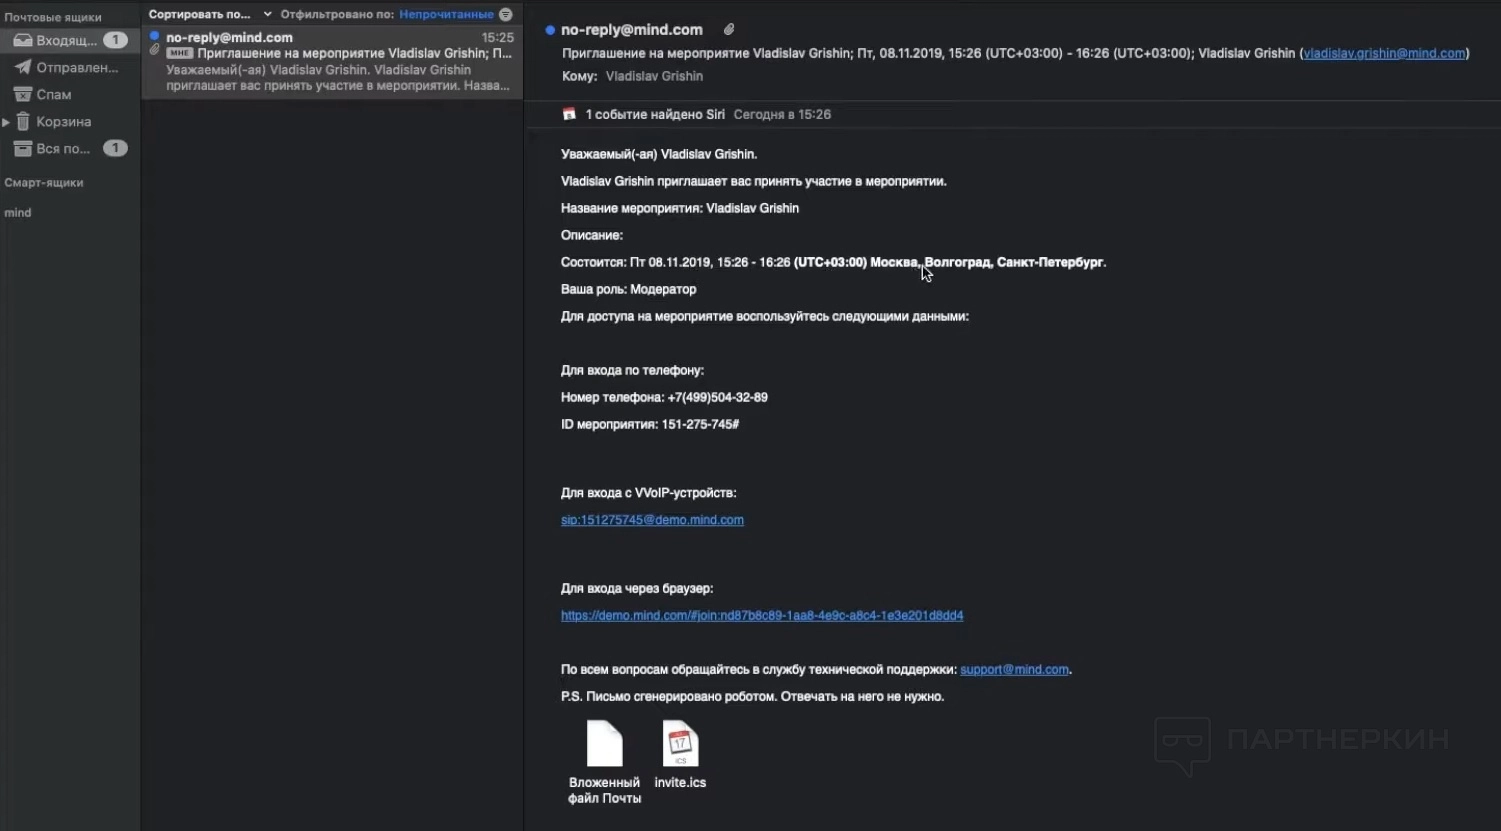Image resolution: width=1501 pixels, height=831 pixels.
Task: Select the no-reply@mind.com message in list
Action: coord(332,62)
